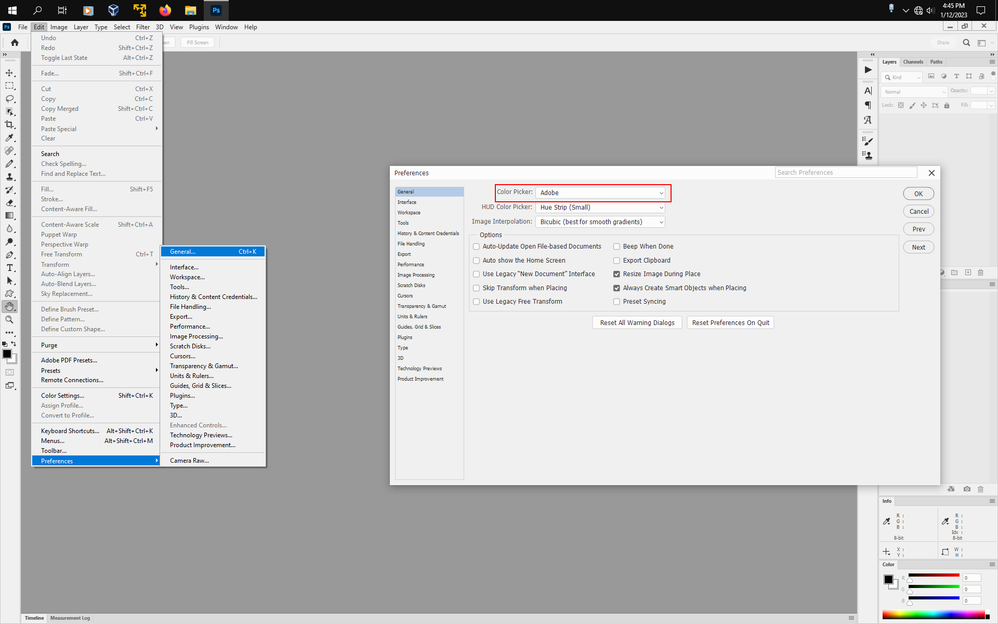Select the Move tool

10,73
